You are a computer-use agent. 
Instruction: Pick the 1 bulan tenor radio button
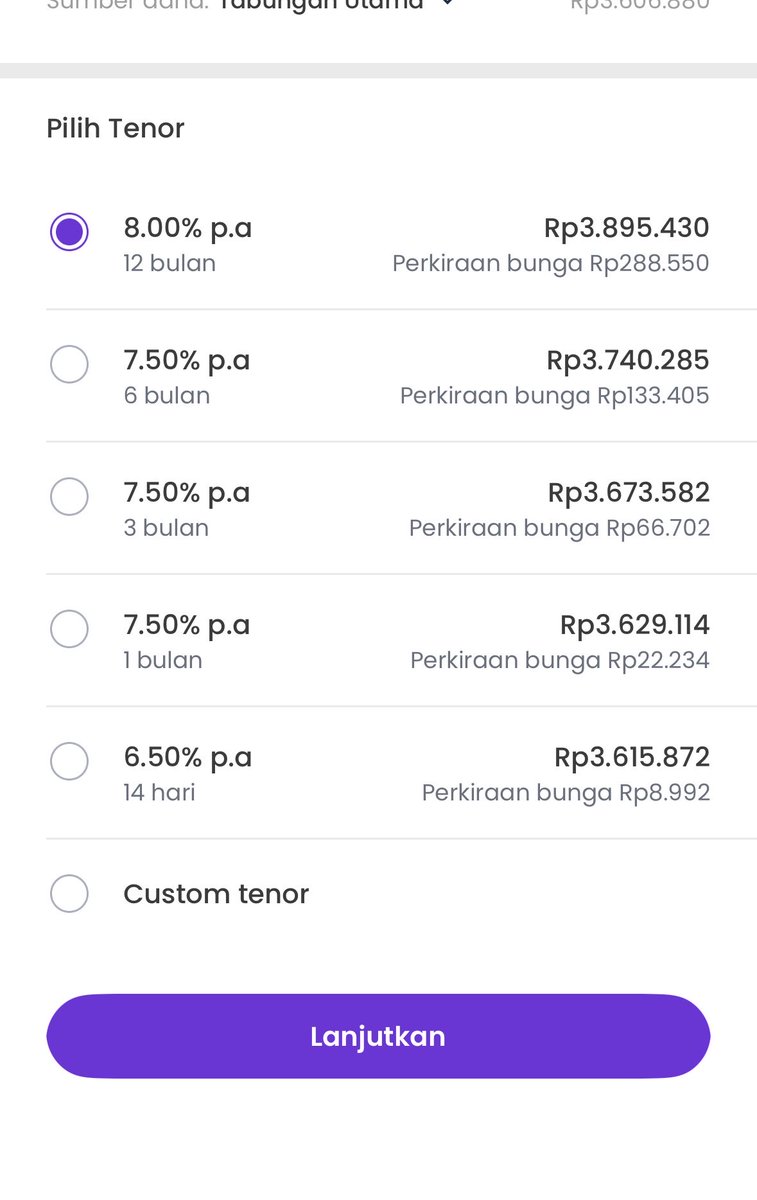point(69,629)
